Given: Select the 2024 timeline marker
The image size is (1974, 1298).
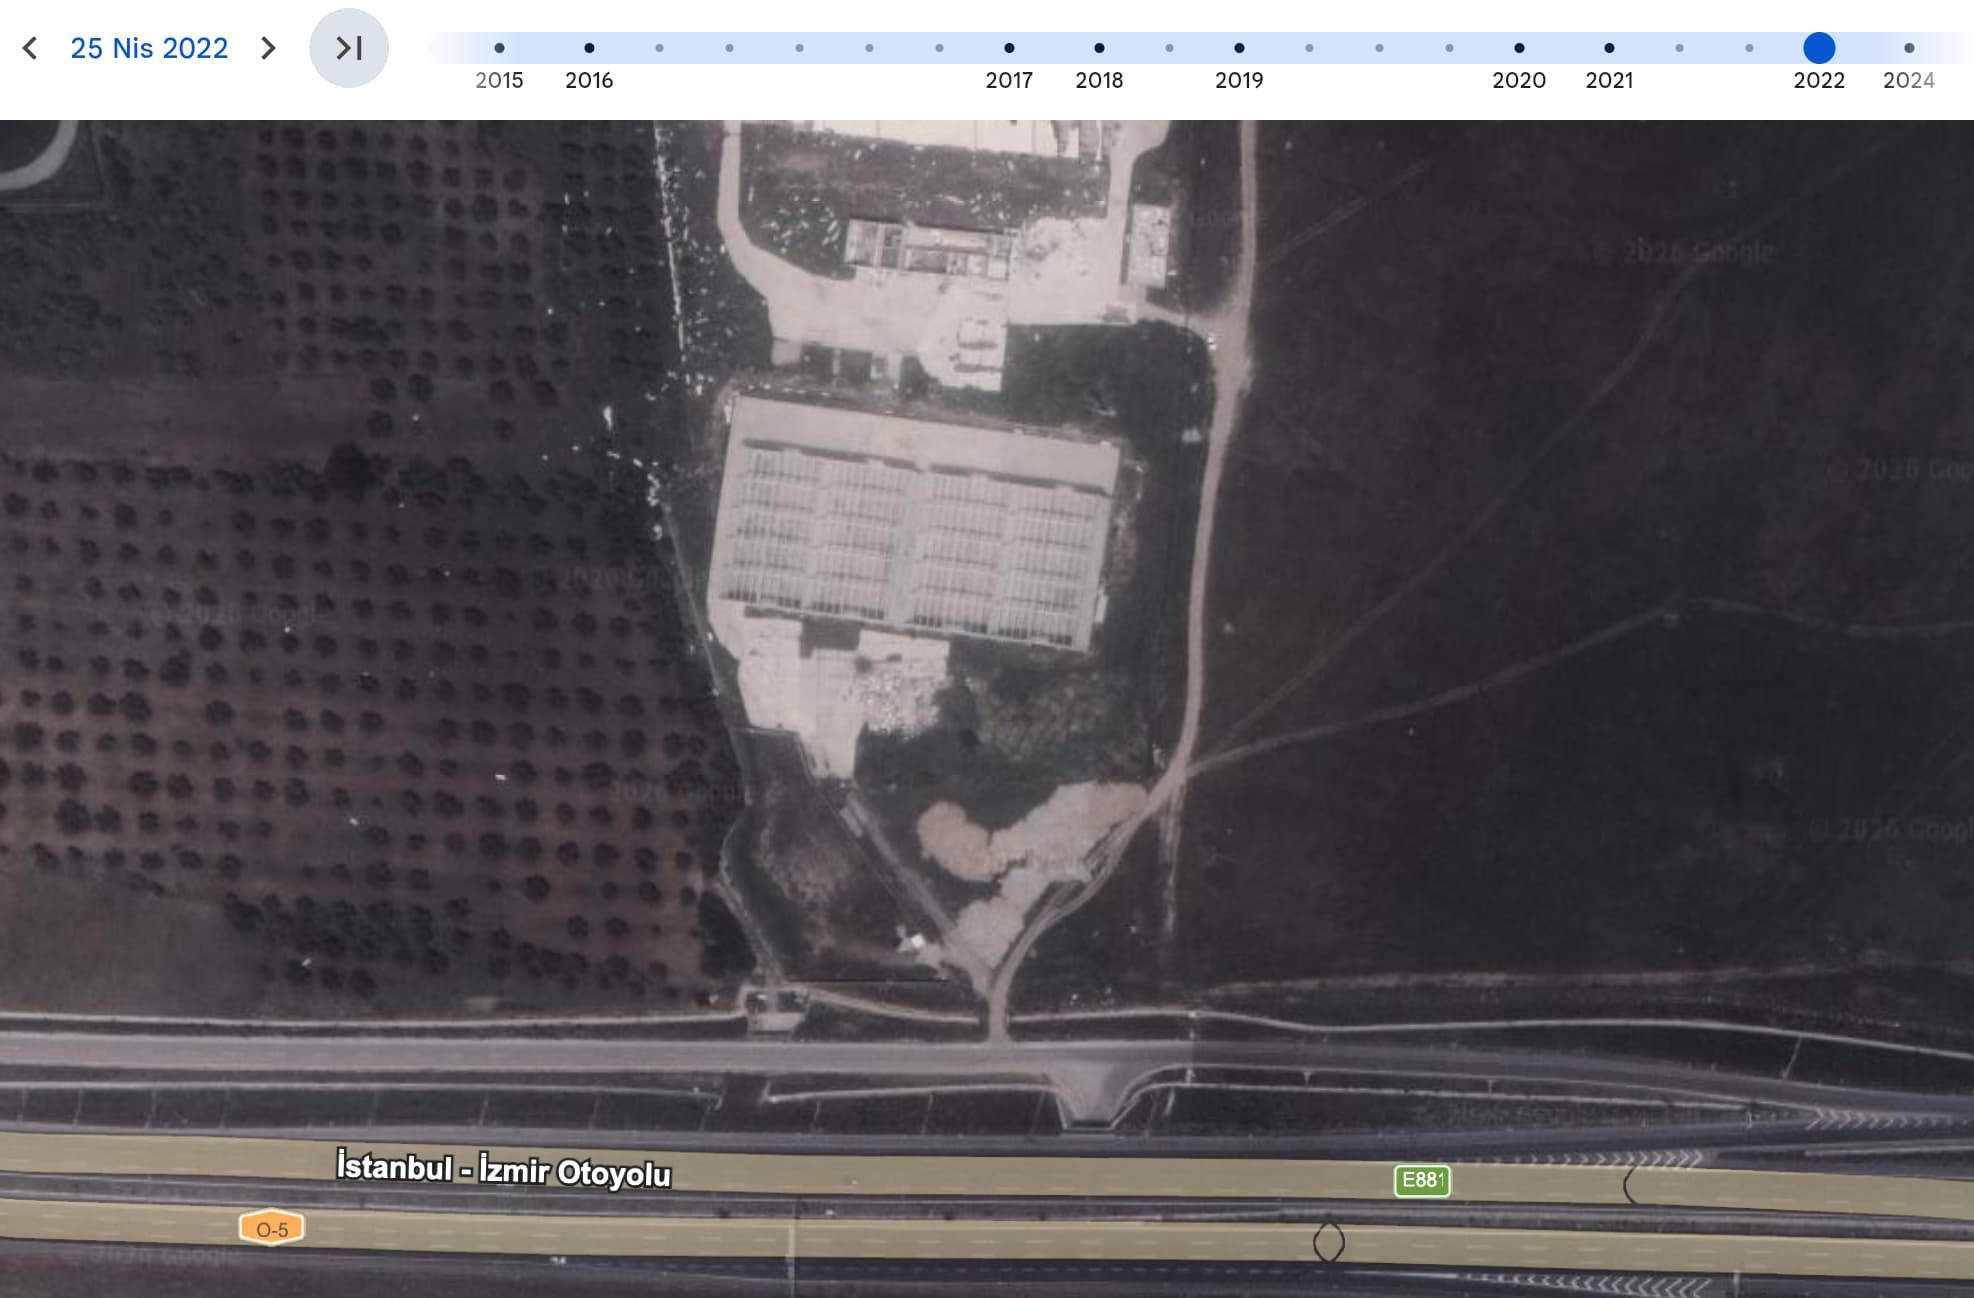Looking at the screenshot, I should pos(1909,48).
